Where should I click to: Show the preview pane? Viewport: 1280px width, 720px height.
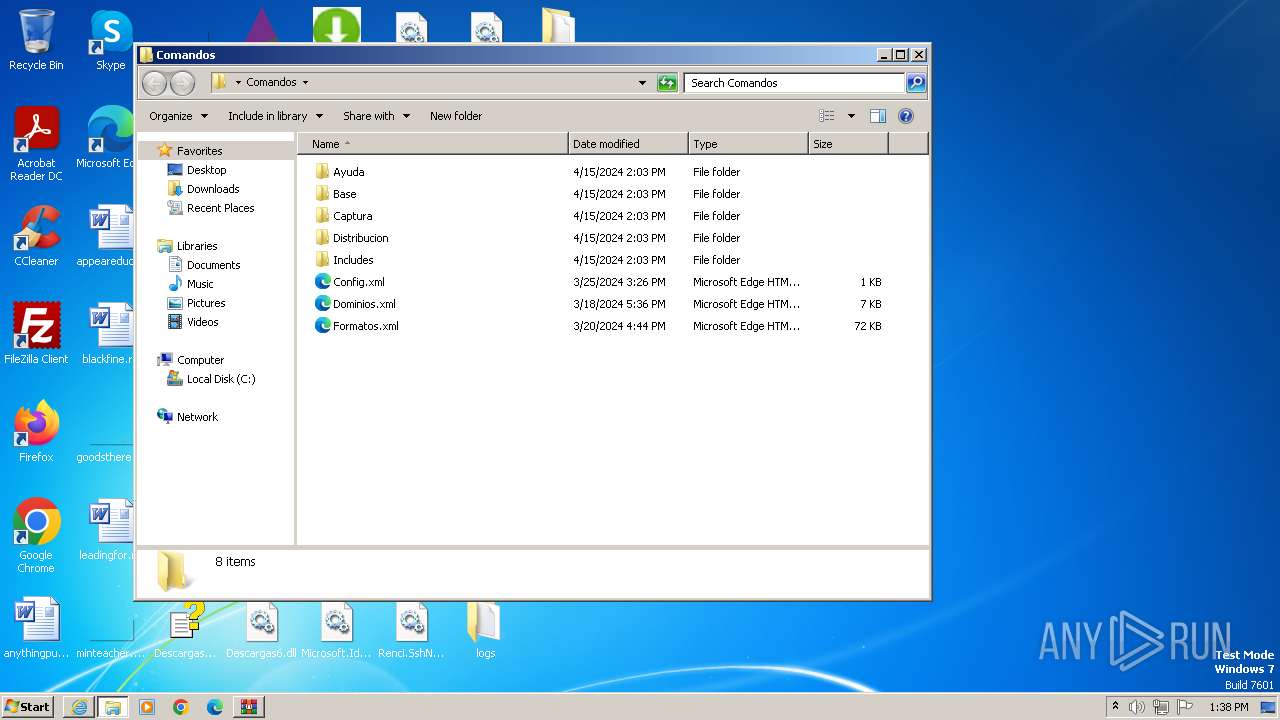click(x=878, y=116)
